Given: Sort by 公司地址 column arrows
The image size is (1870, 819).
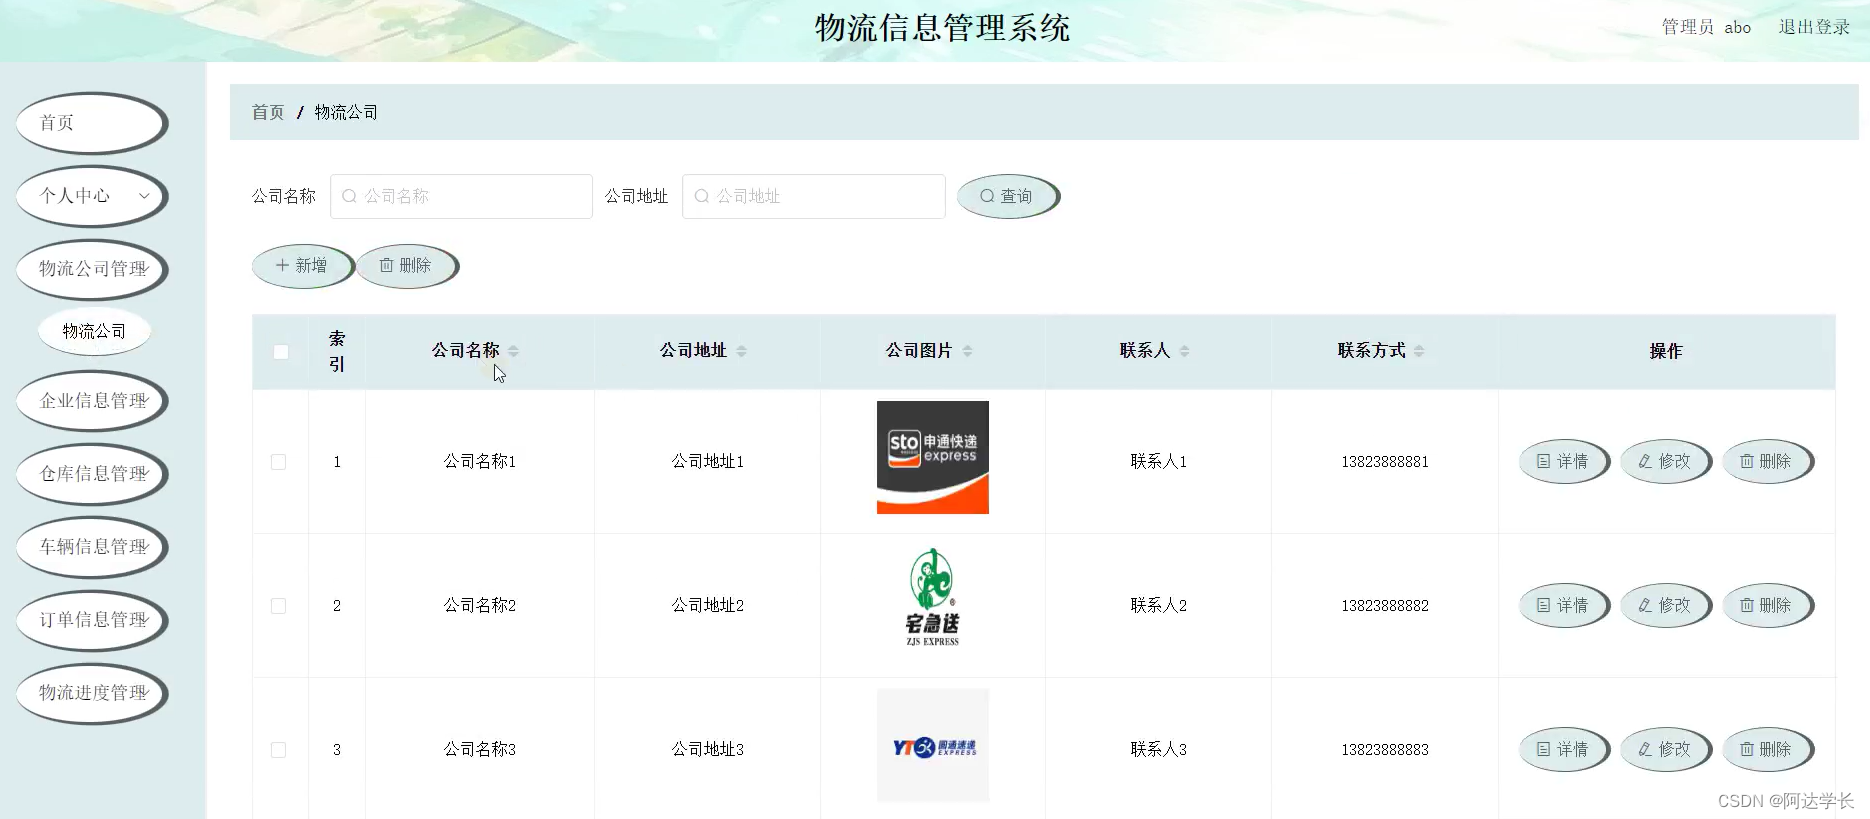Looking at the screenshot, I should pos(741,351).
